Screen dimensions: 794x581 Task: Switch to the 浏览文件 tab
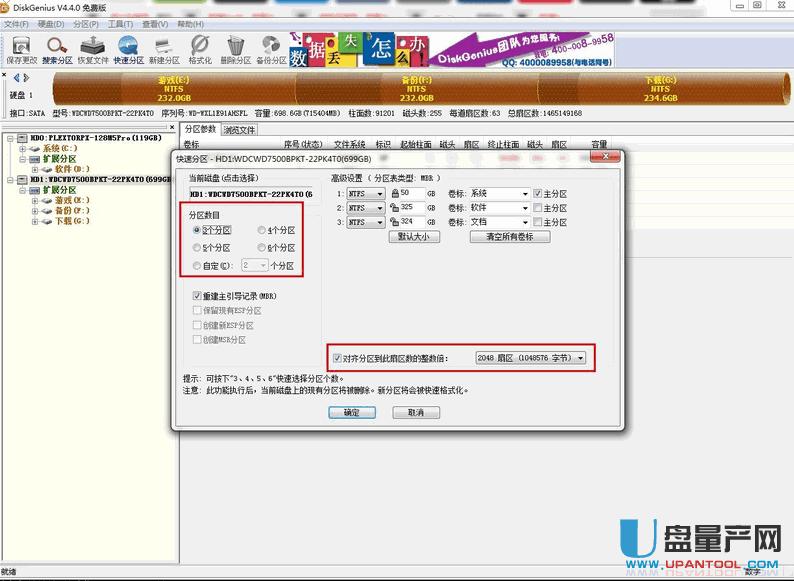(x=240, y=130)
